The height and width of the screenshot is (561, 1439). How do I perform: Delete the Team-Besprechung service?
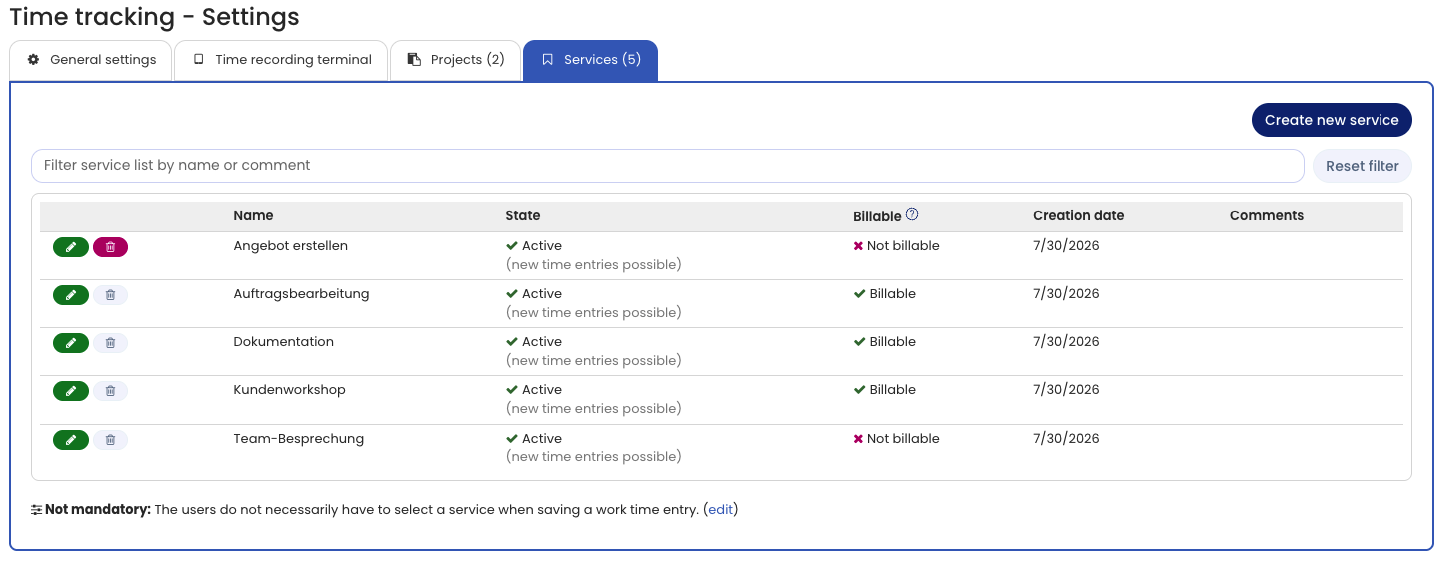pyautogui.click(x=110, y=440)
